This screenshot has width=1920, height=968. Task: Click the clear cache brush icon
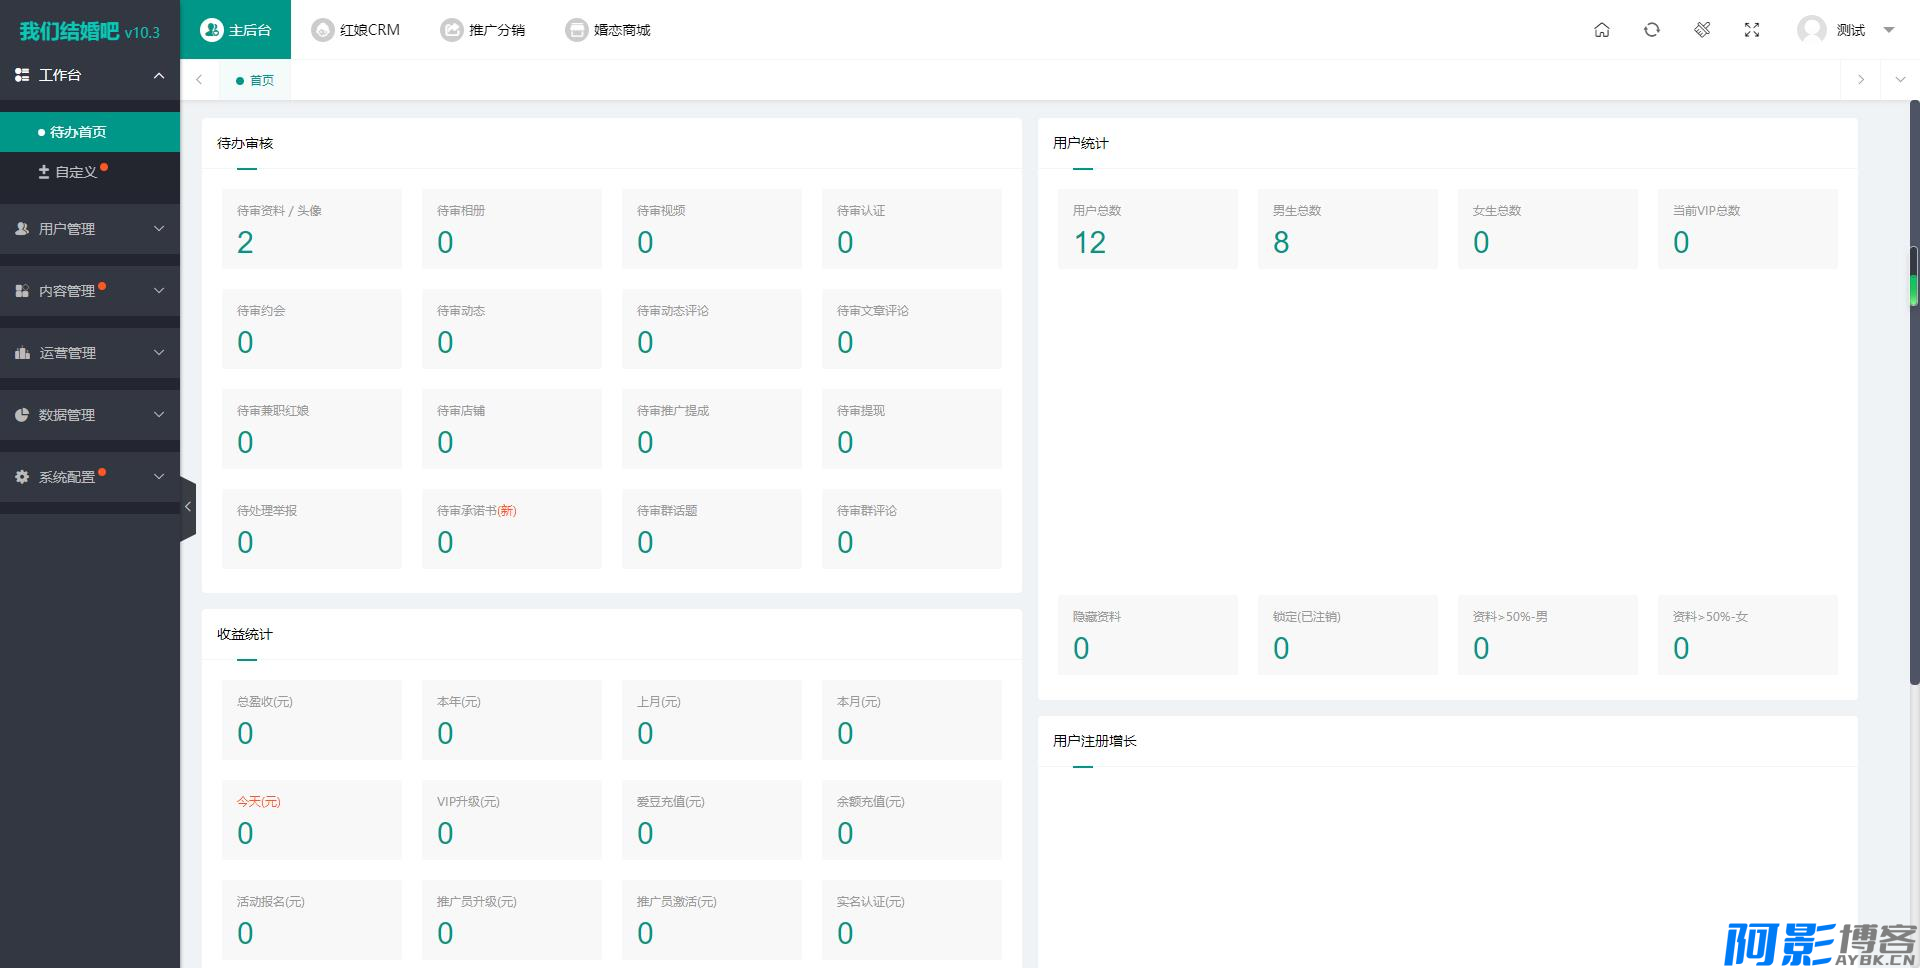[1702, 30]
